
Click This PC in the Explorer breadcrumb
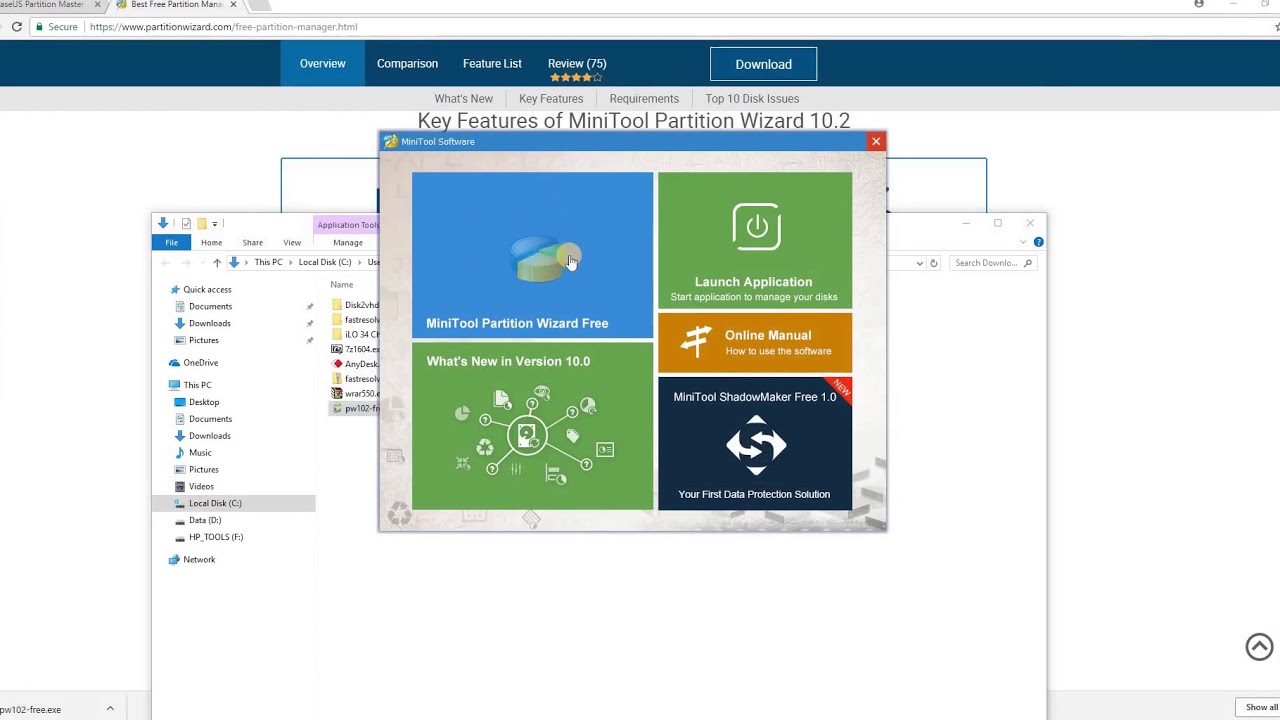pos(268,262)
